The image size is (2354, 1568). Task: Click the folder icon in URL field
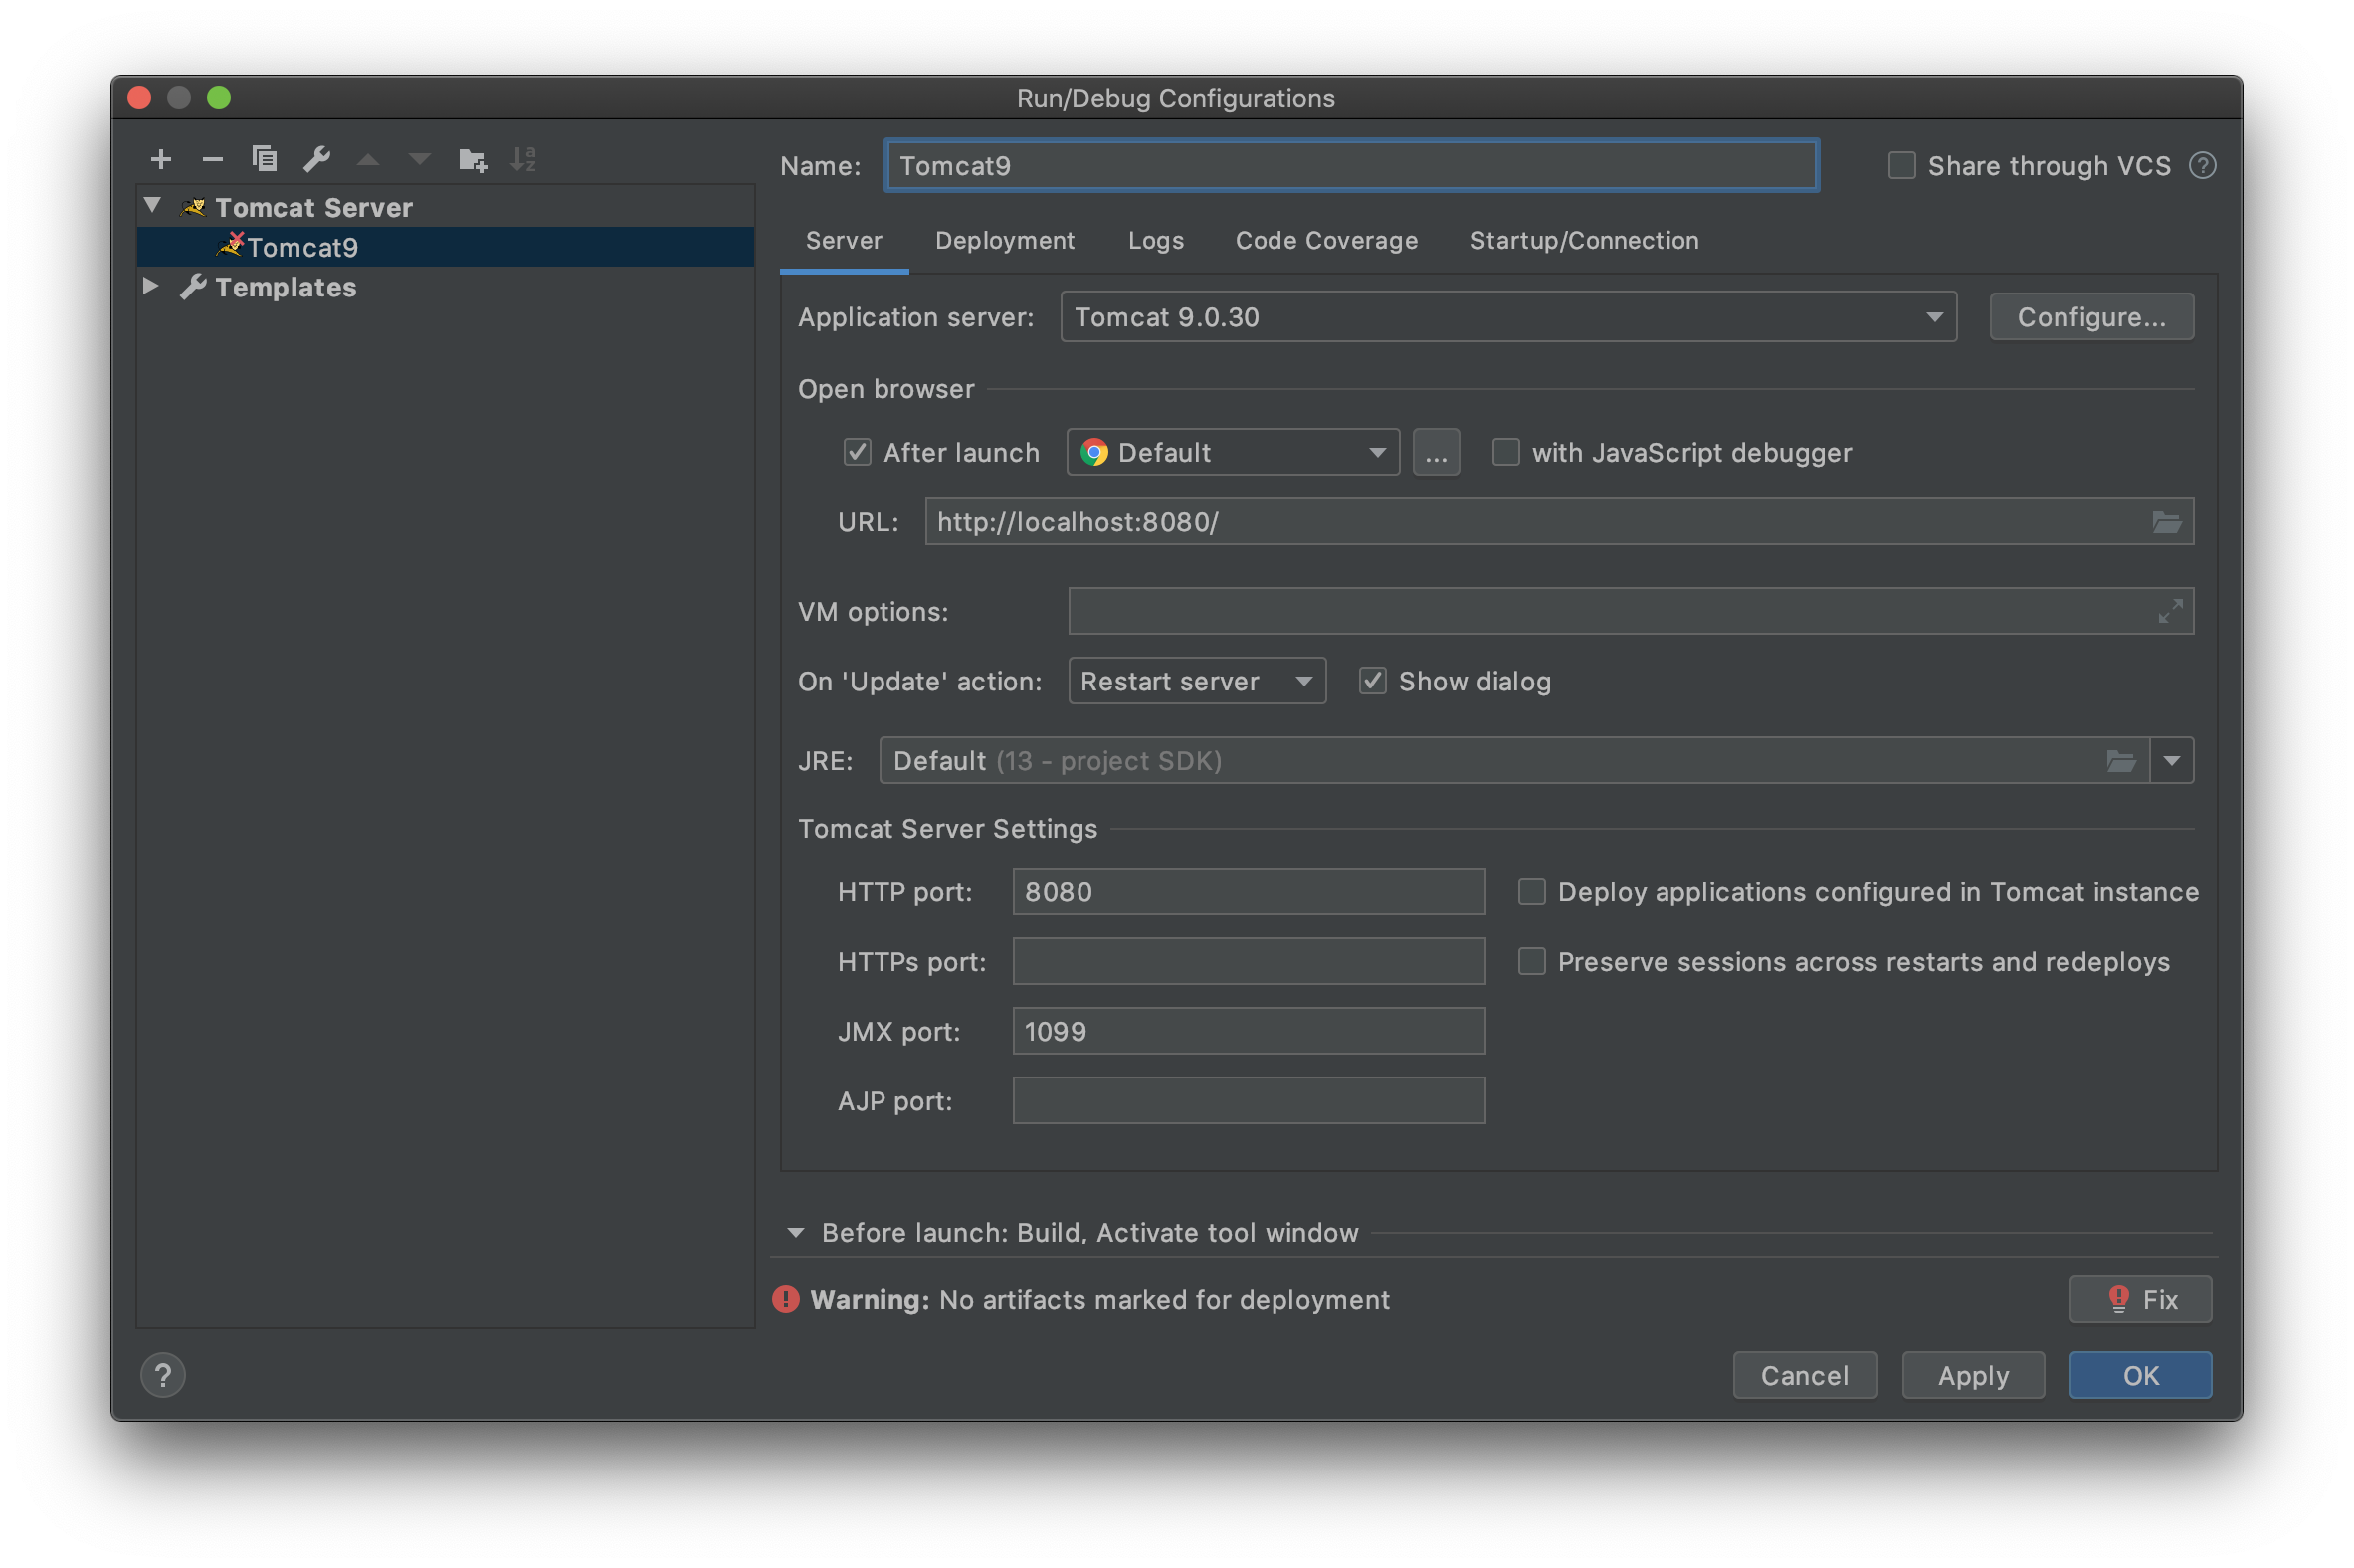(x=2166, y=522)
